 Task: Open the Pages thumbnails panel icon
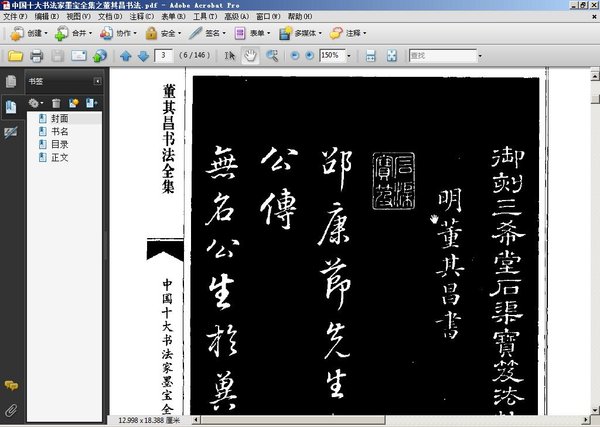(11, 81)
